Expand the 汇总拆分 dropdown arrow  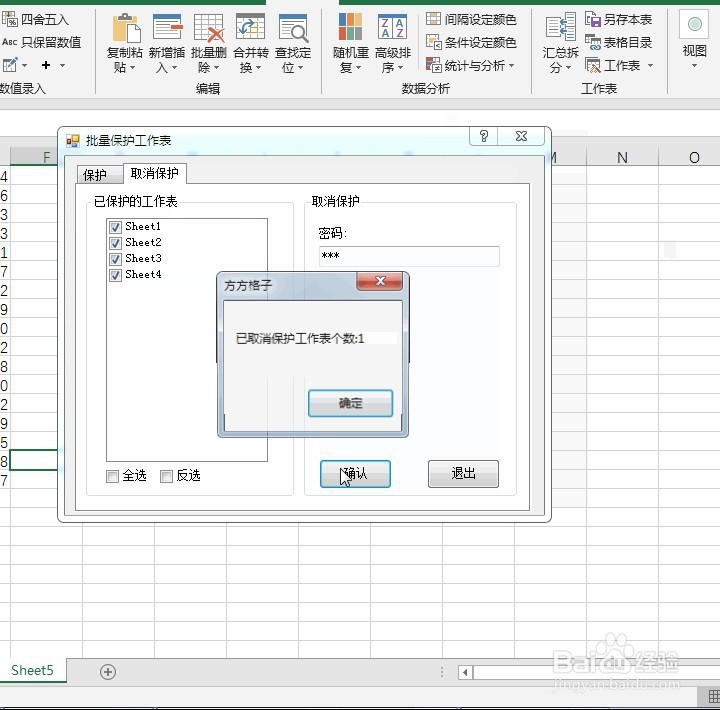tap(568, 68)
